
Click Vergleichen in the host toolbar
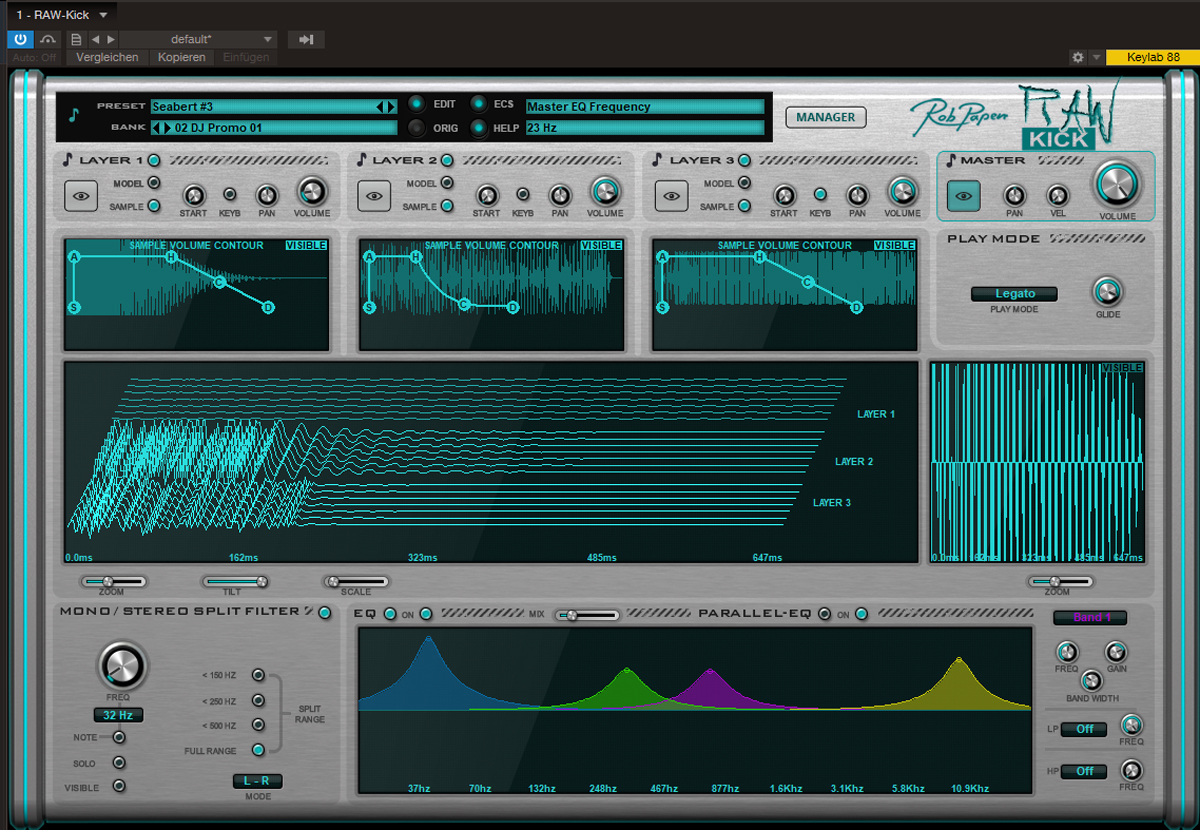click(106, 57)
